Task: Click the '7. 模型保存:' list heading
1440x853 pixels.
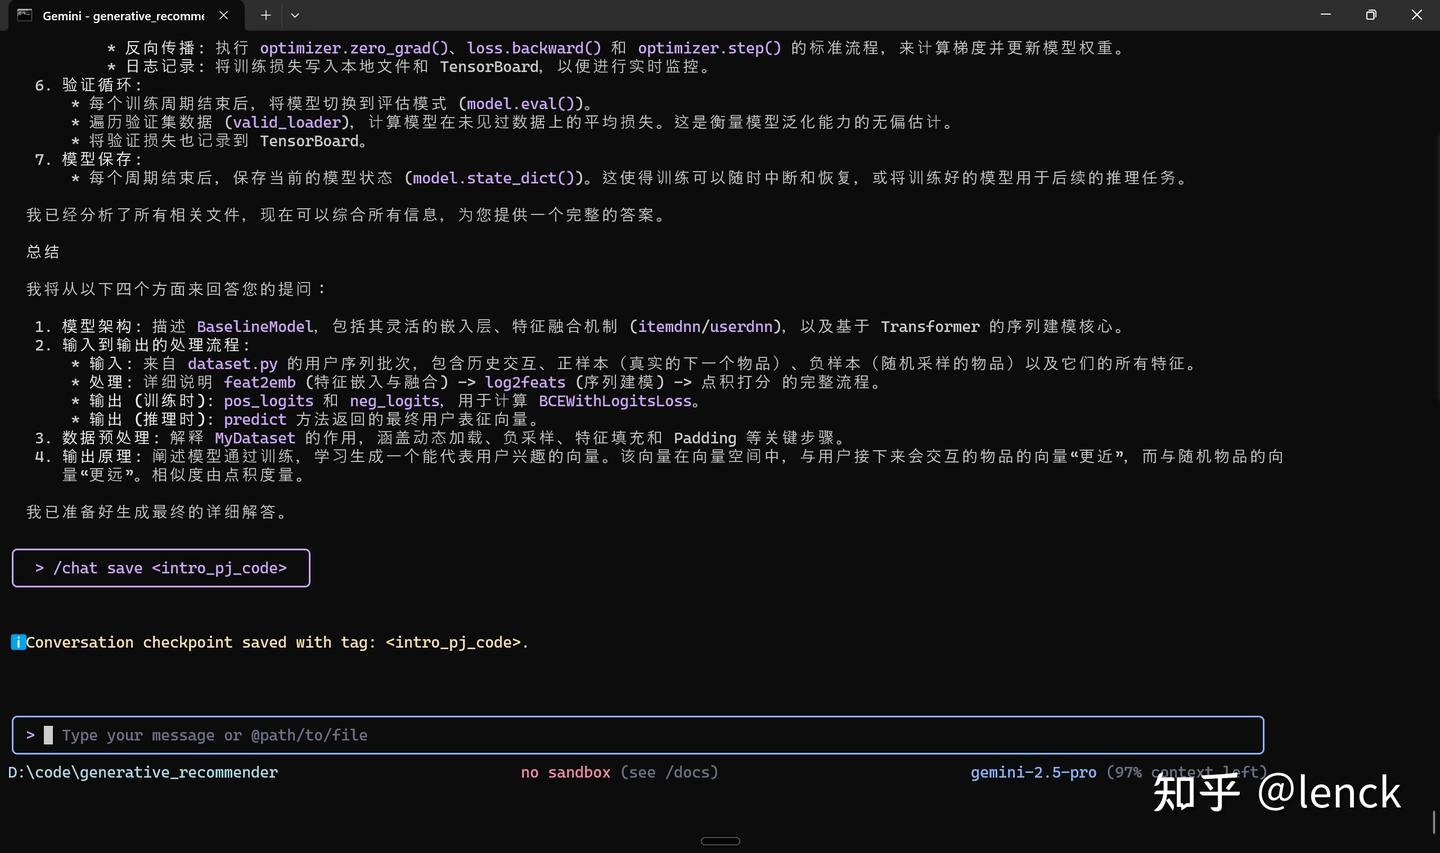Action: (88, 159)
